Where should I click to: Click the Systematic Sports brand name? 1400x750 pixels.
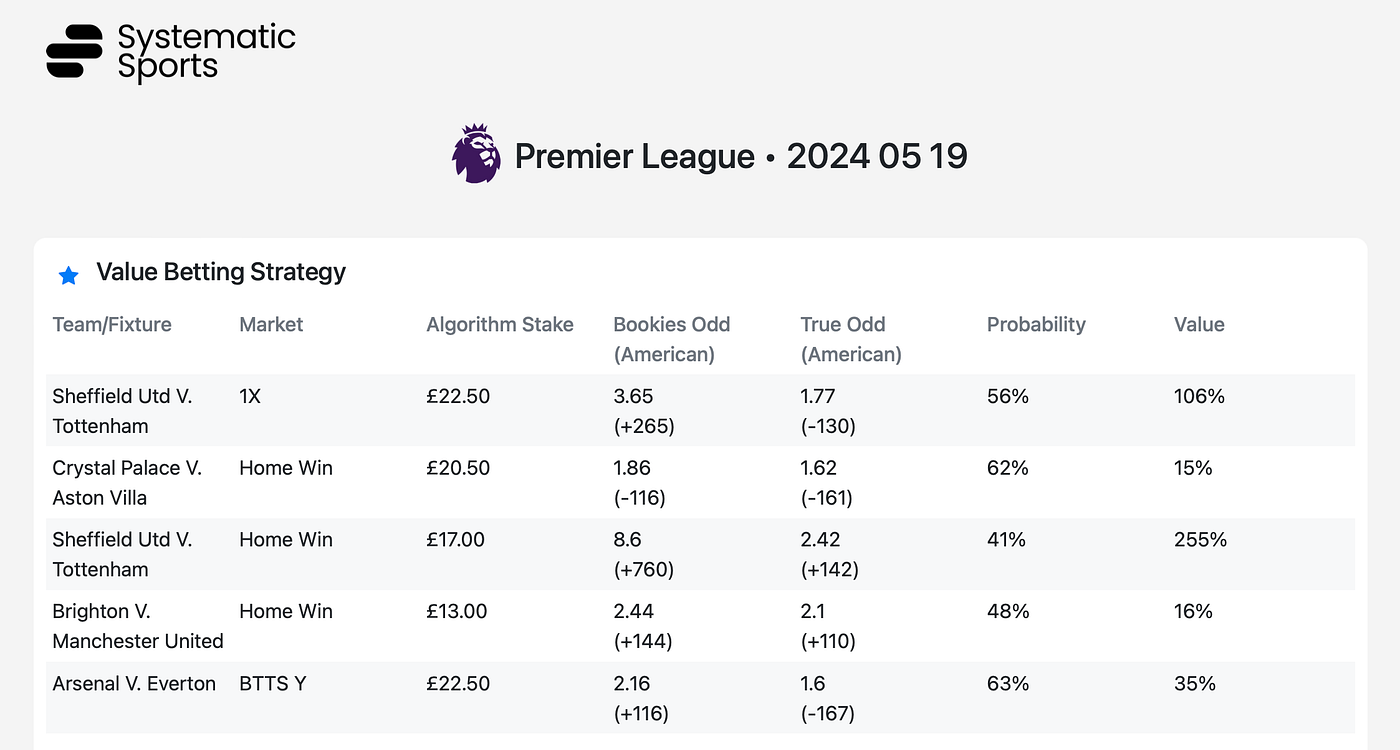206,52
